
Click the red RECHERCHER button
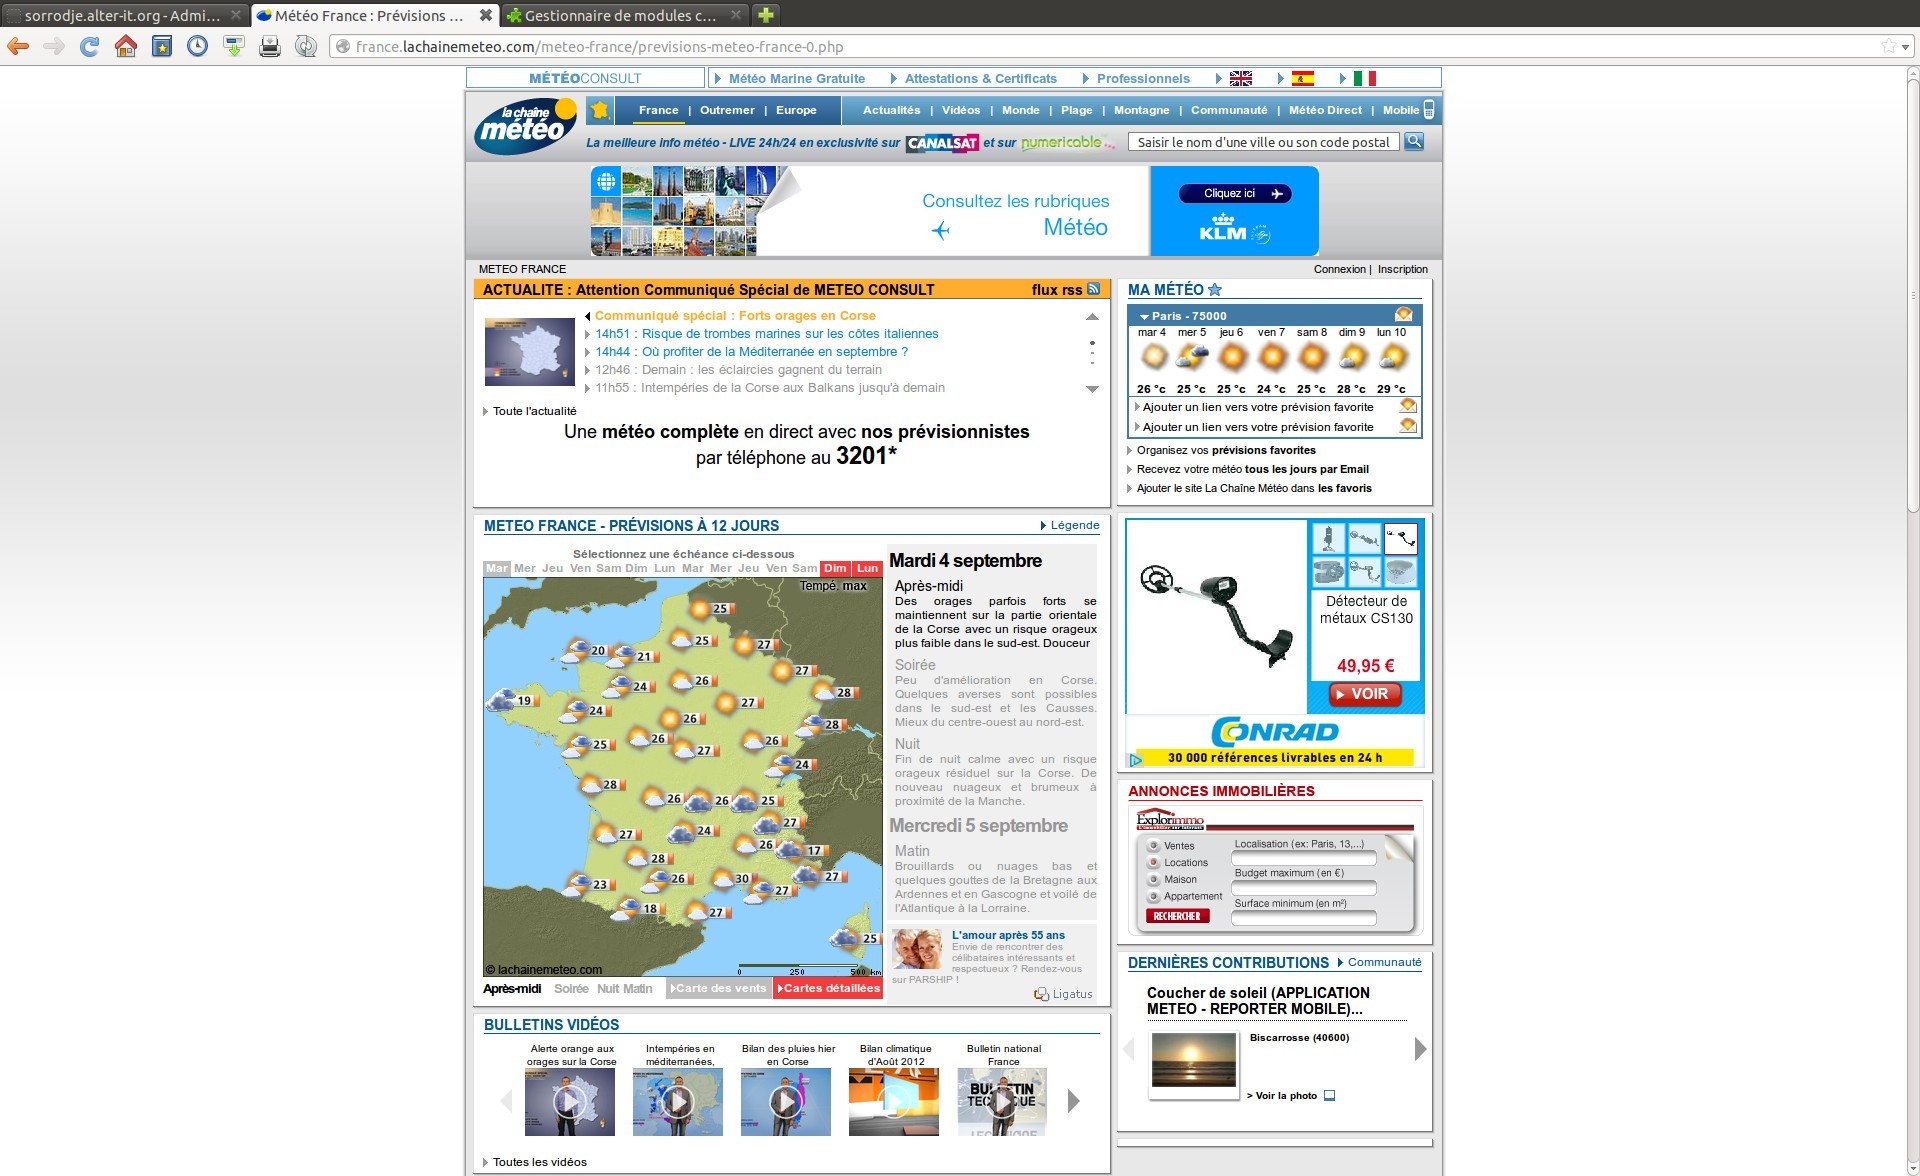tap(1177, 916)
